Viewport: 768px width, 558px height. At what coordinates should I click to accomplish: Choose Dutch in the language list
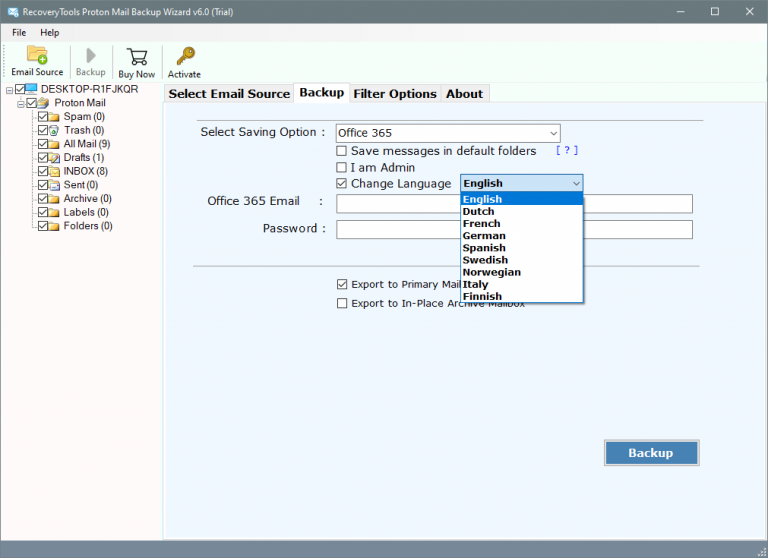pyautogui.click(x=522, y=211)
